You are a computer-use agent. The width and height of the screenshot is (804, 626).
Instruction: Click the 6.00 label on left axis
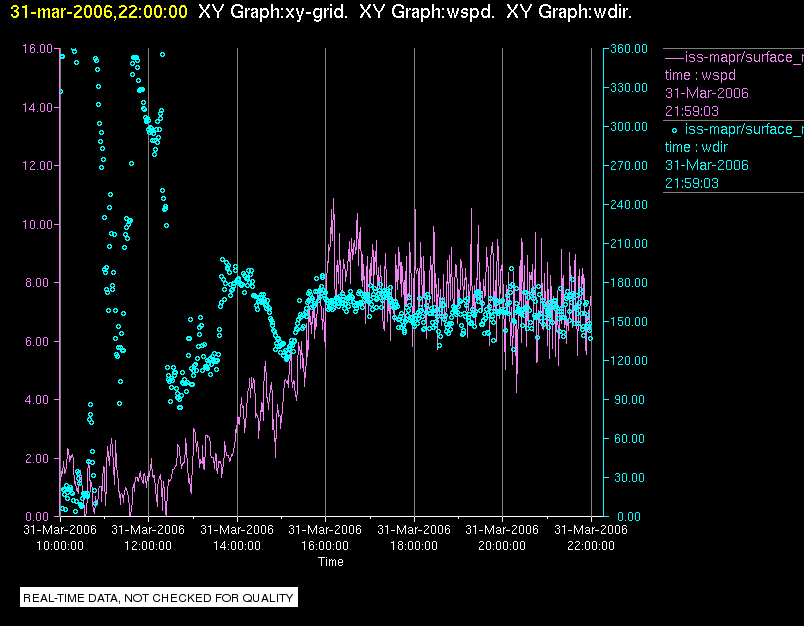click(39, 341)
